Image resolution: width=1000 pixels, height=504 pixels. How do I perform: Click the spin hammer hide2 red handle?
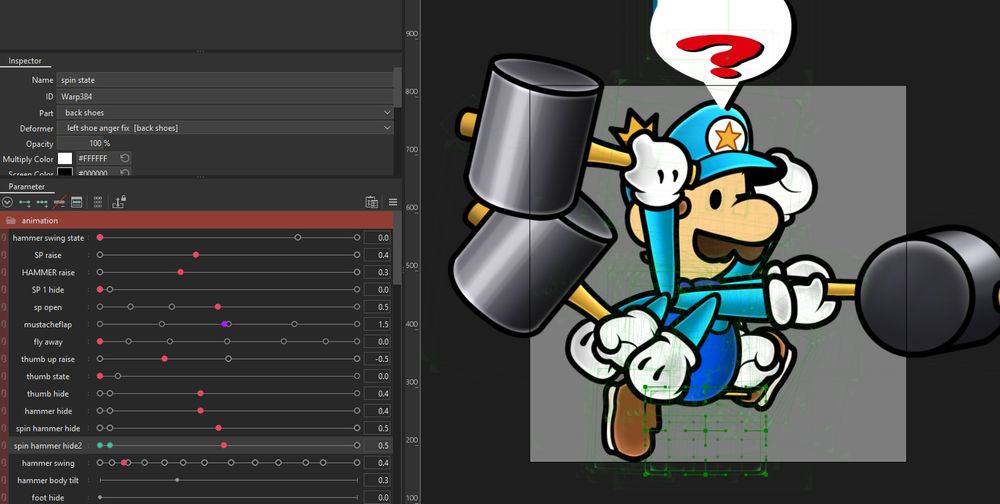[223, 445]
